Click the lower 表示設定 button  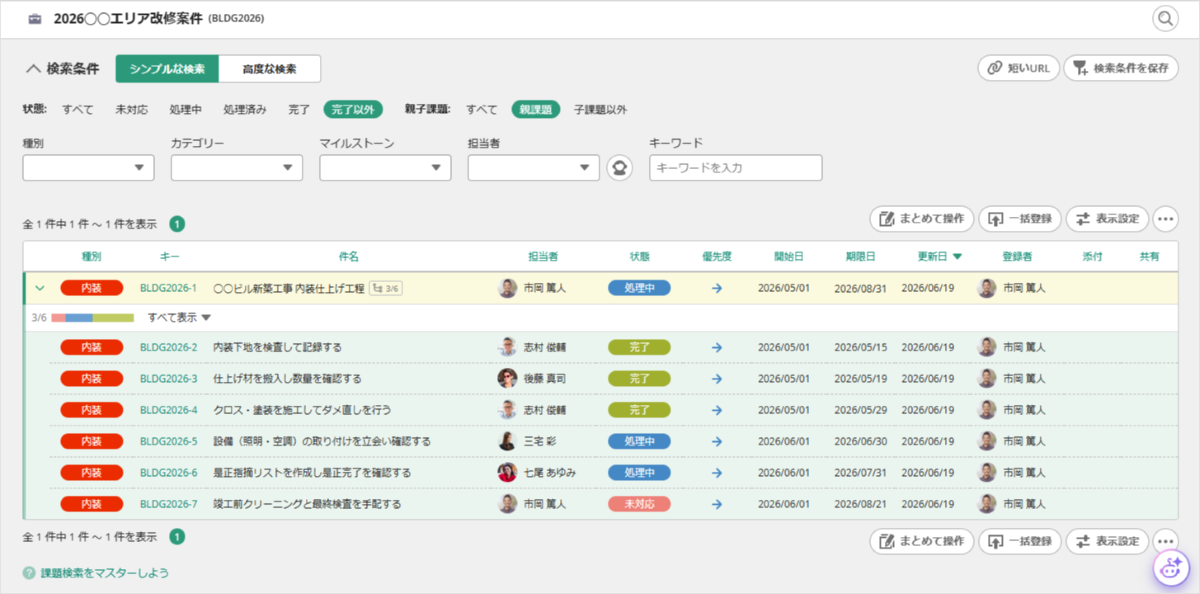(x=1107, y=541)
